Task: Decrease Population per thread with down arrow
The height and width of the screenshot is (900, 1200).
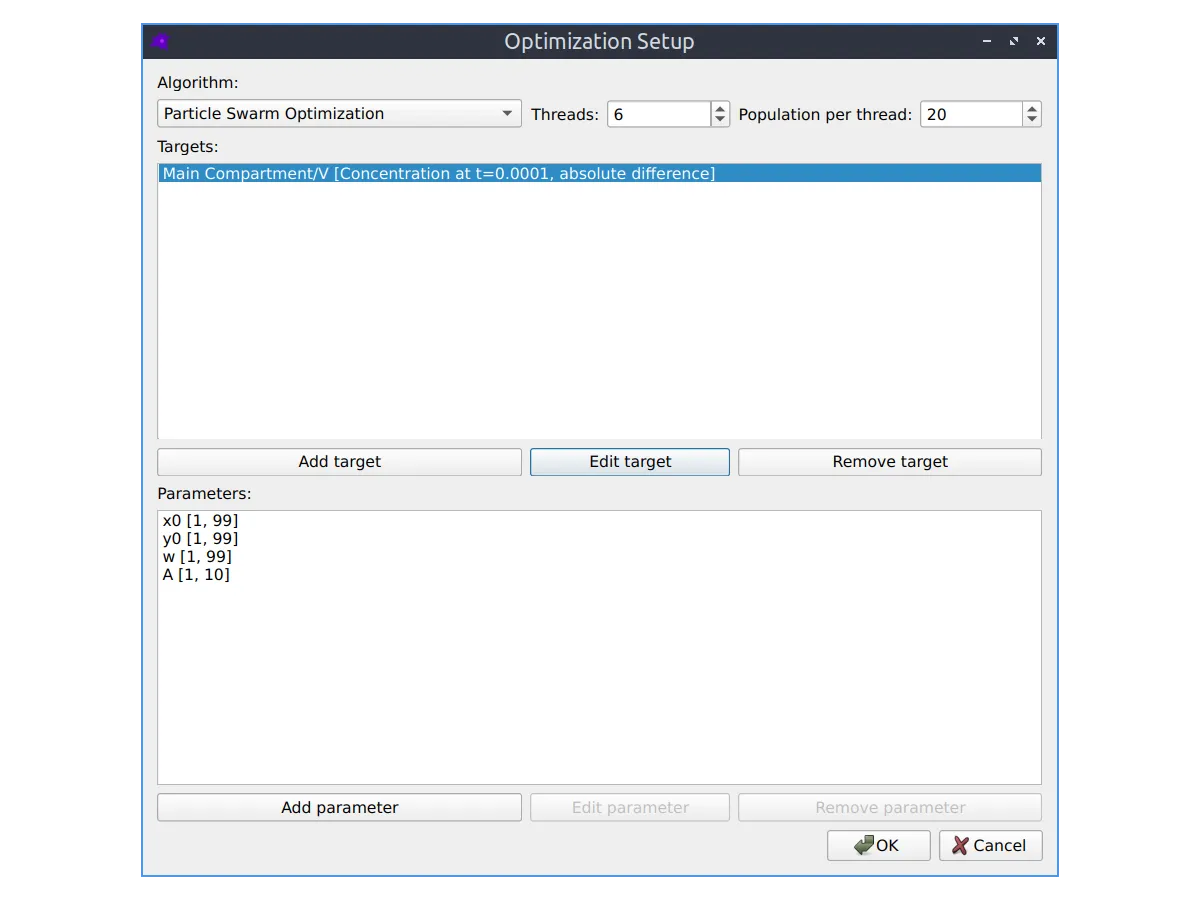Action: click(x=1032, y=121)
